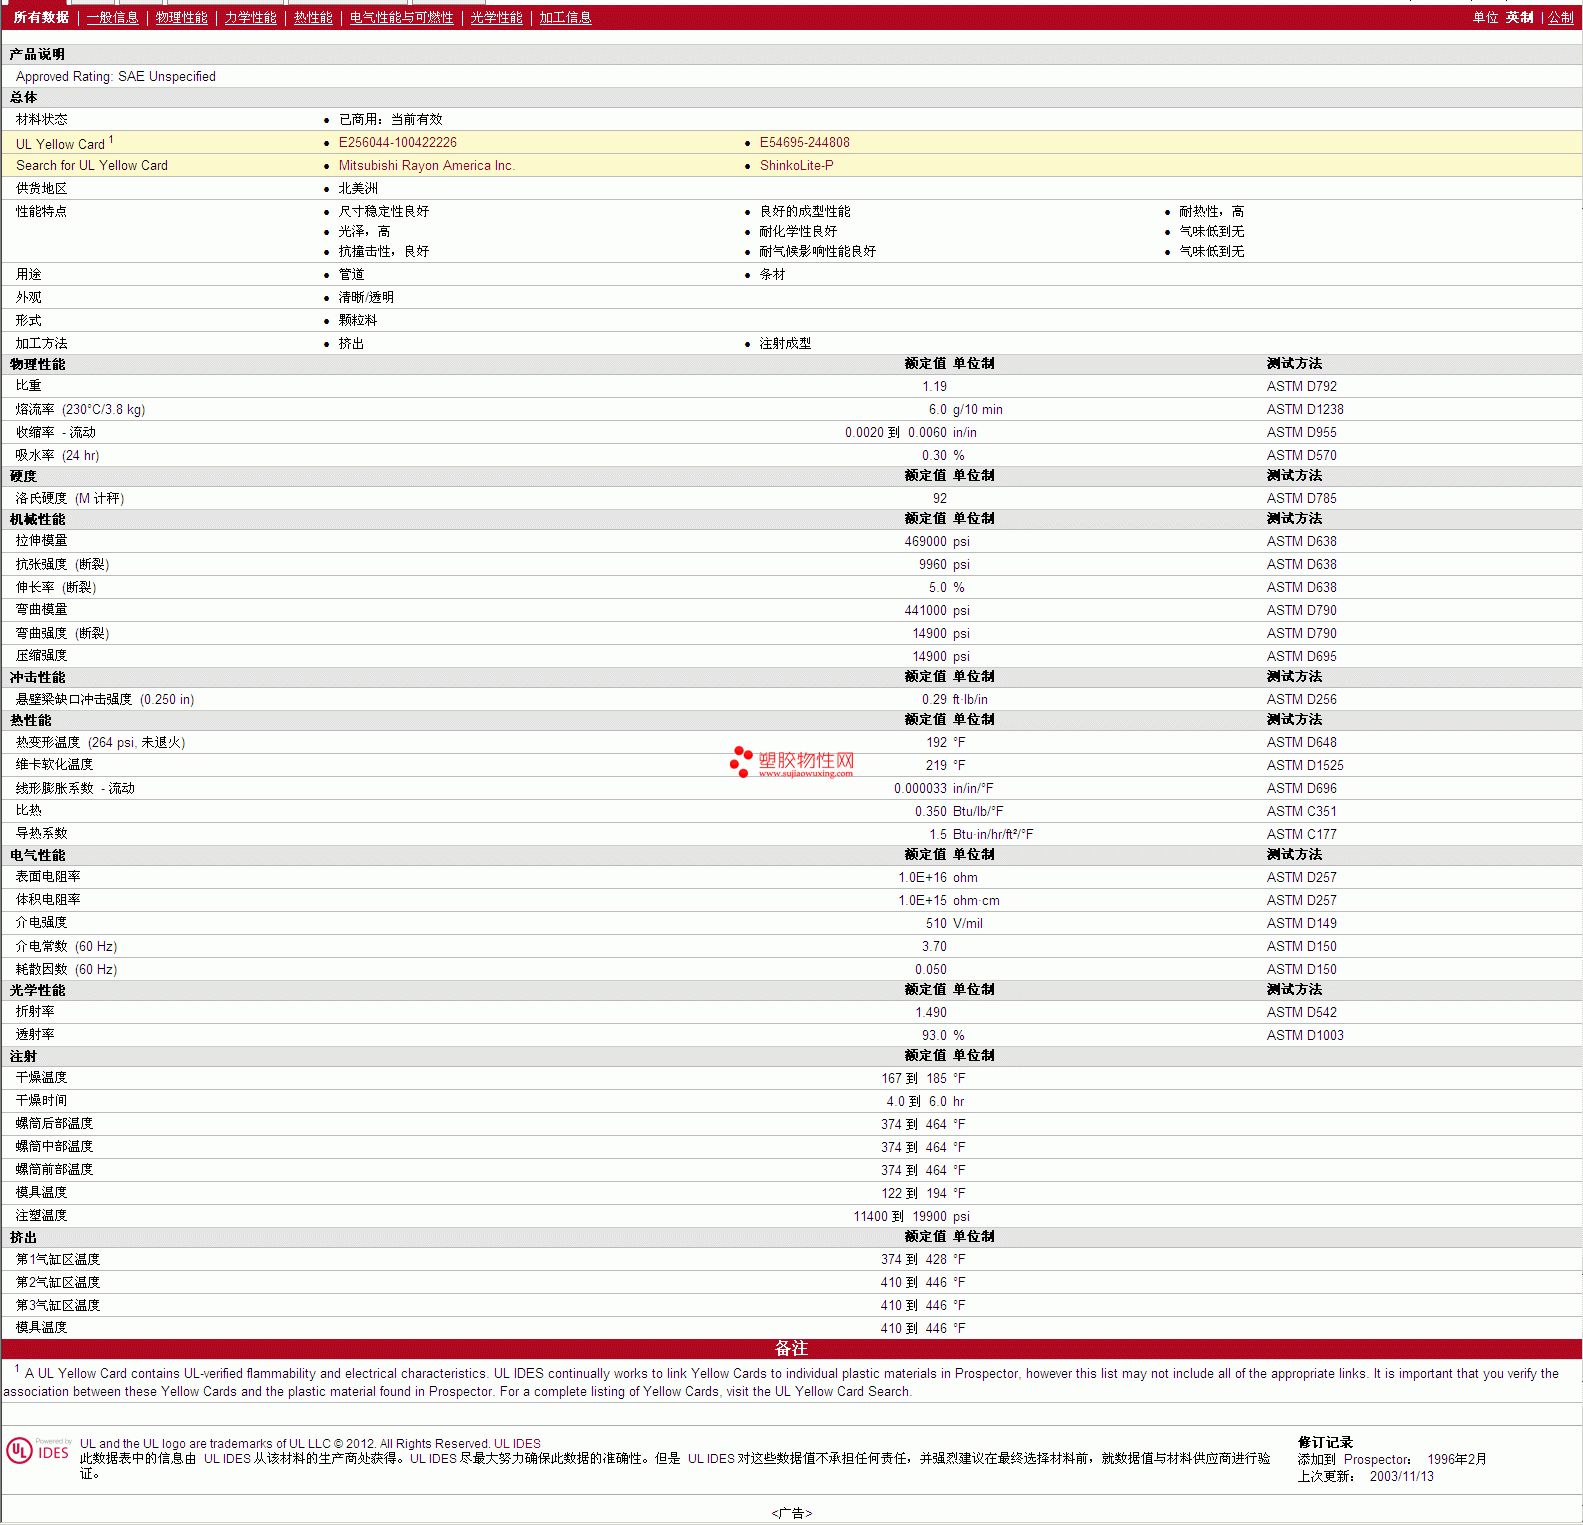Viewport: 1583px width, 1525px height.
Task: Click the 塑胶物性网 logo
Action: pyautogui.click(x=792, y=762)
